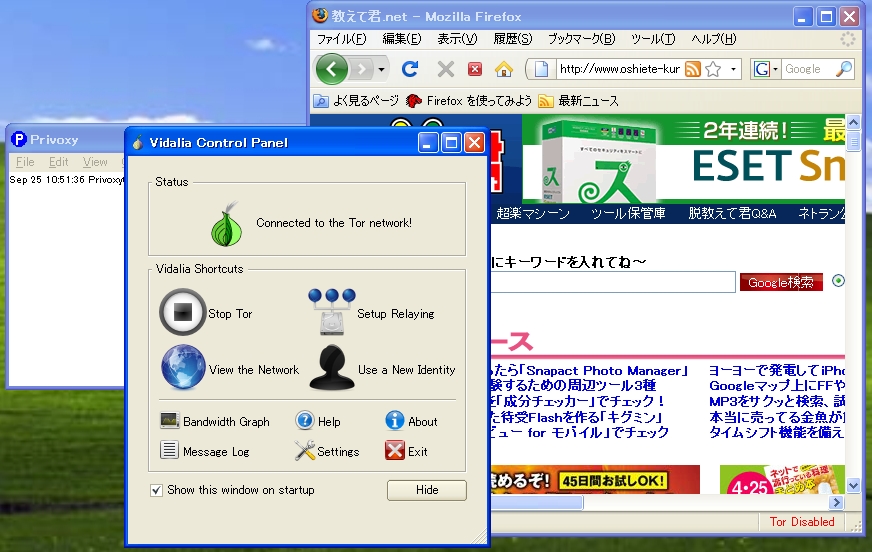Viewport: 872px width, 552px height.
Task: Open the ツール(T) menu in Firefox
Action: click(x=653, y=39)
